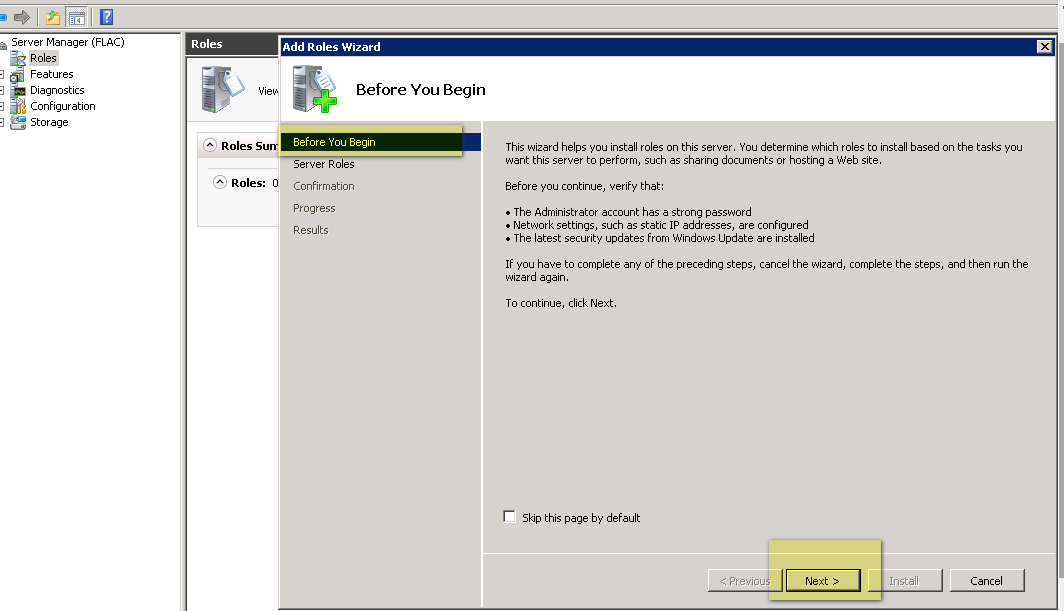Select Server Manager (FLAC) root node
Screen dimensions: 1064x611
(x=68, y=42)
